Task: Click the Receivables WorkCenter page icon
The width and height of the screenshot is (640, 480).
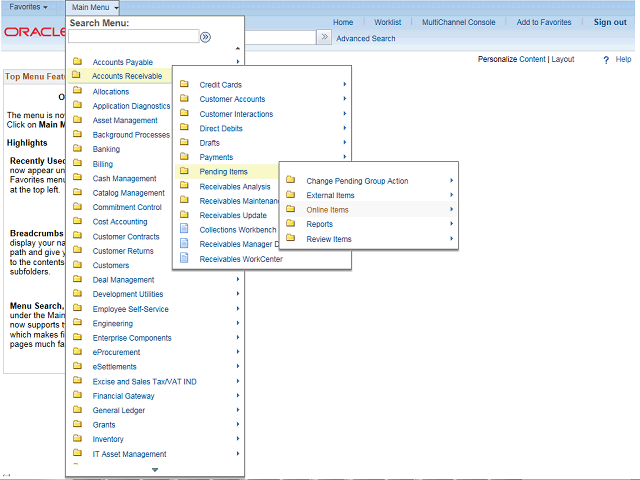Action: [x=184, y=258]
